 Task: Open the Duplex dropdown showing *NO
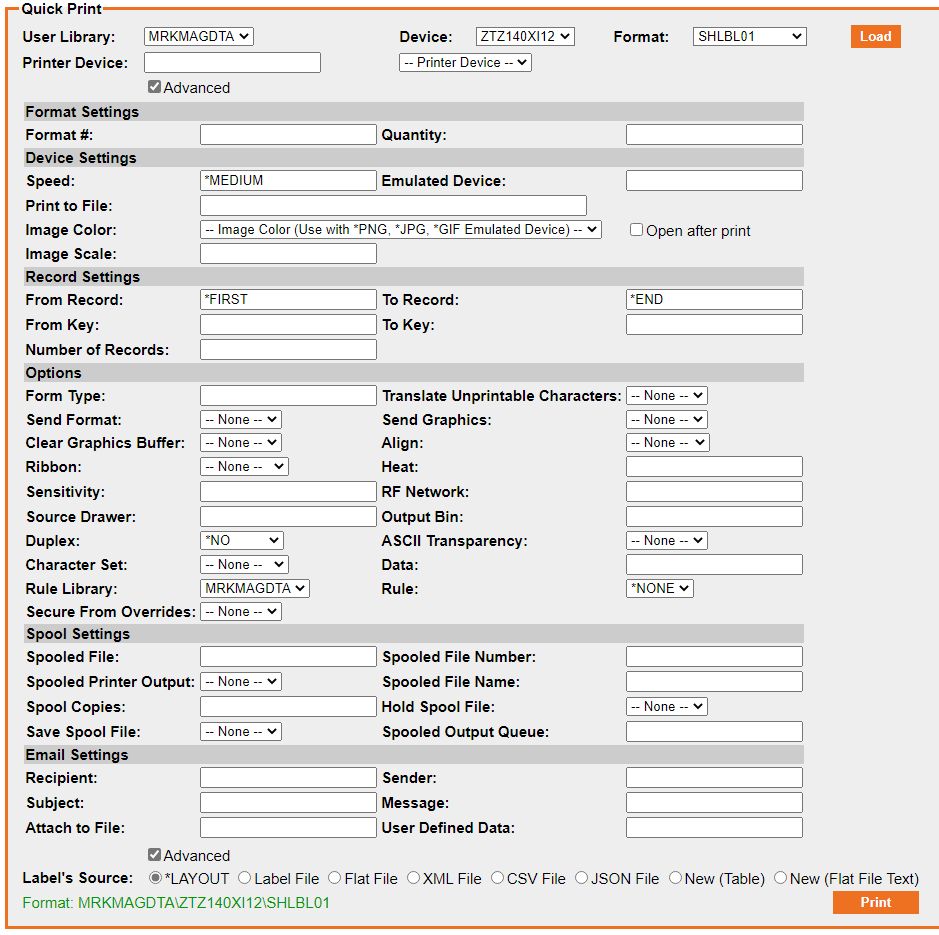[241, 540]
